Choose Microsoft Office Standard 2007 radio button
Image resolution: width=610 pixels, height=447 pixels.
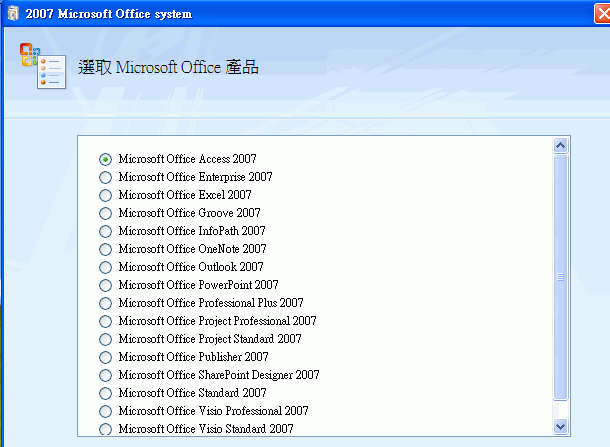click(x=105, y=393)
